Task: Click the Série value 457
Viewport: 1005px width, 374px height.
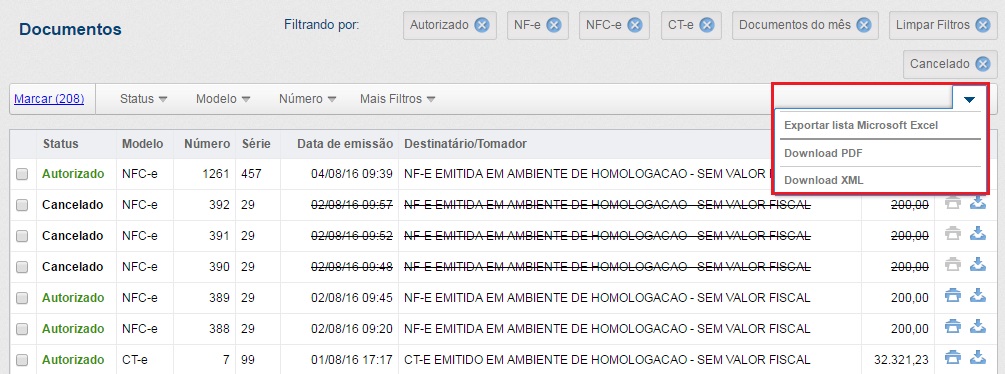Action: pyautogui.click(x=251, y=174)
